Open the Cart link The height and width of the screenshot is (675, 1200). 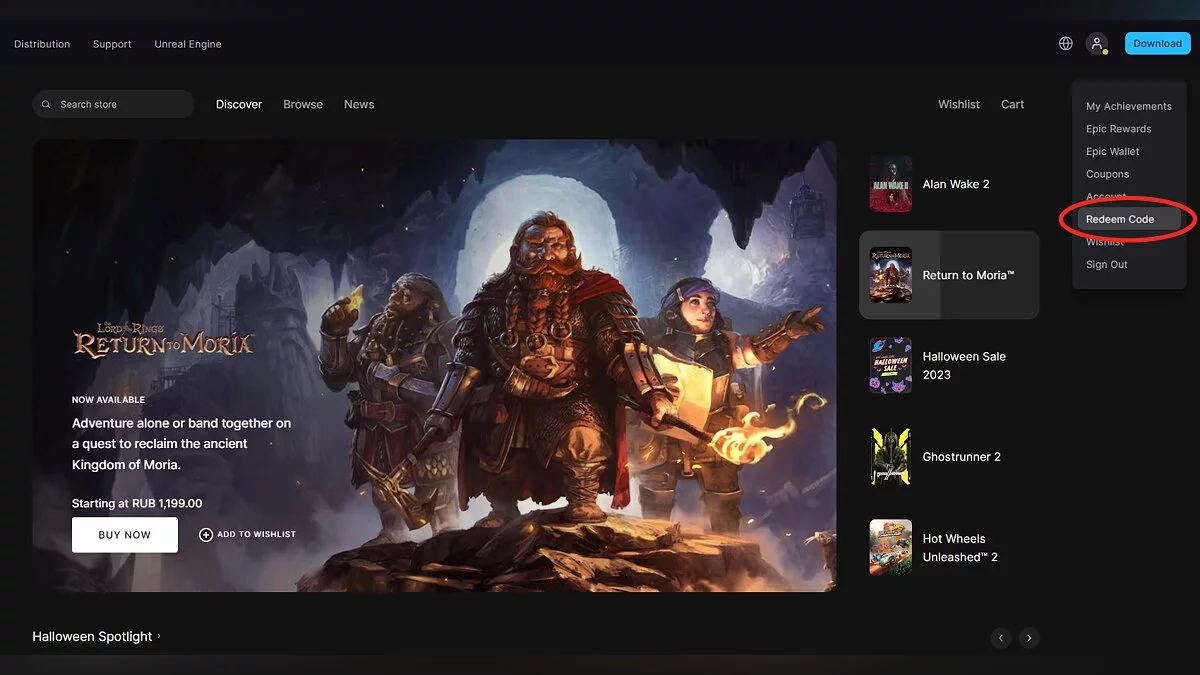1012,104
